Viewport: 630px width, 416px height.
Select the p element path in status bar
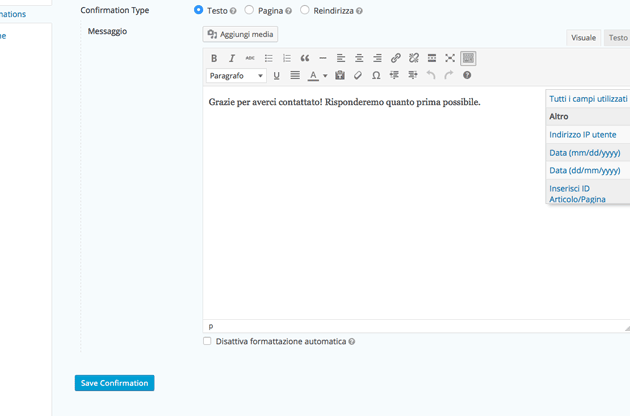click(x=211, y=327)
